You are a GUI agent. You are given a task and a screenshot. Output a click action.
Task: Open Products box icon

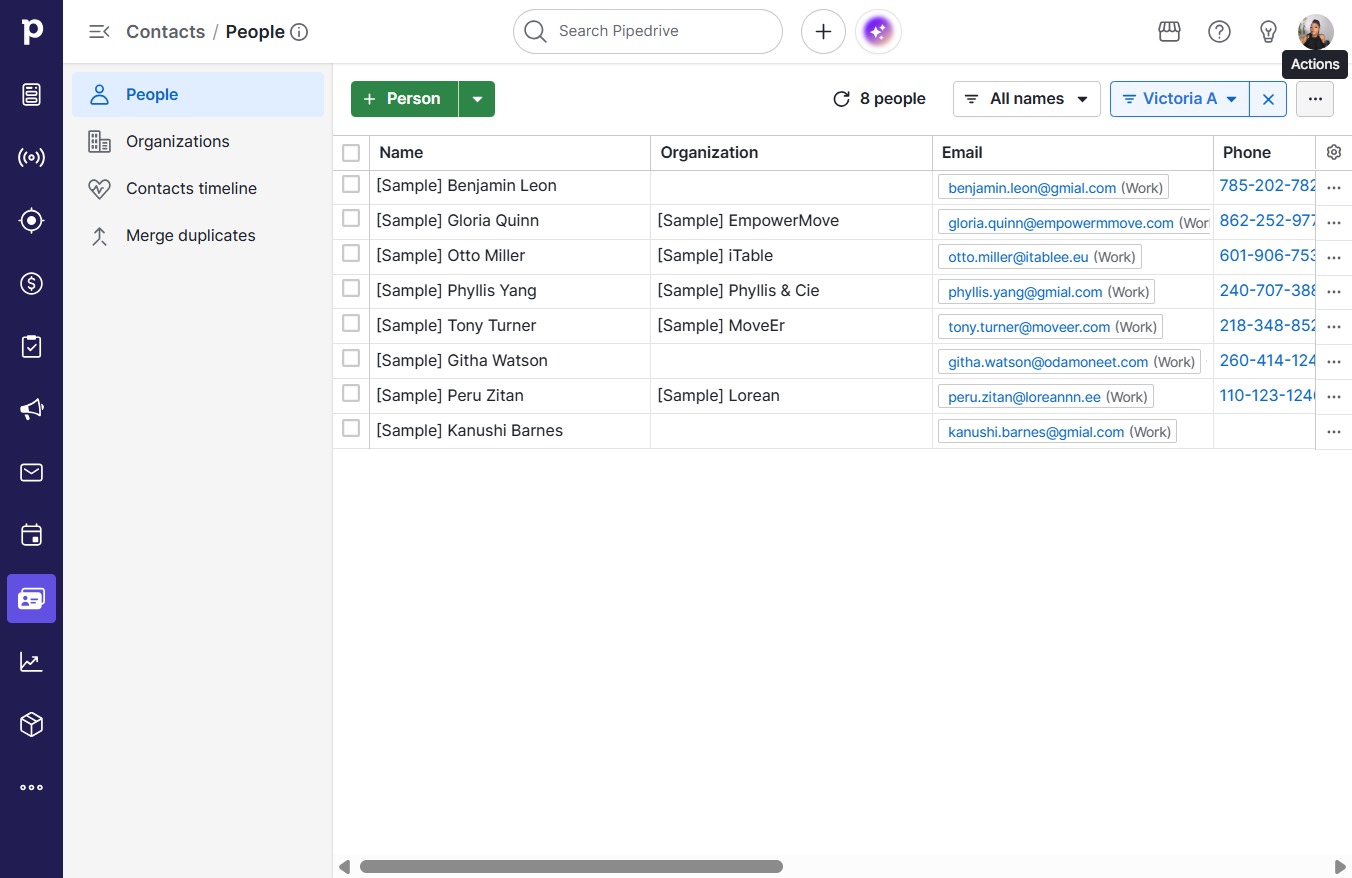pos(32,725)
